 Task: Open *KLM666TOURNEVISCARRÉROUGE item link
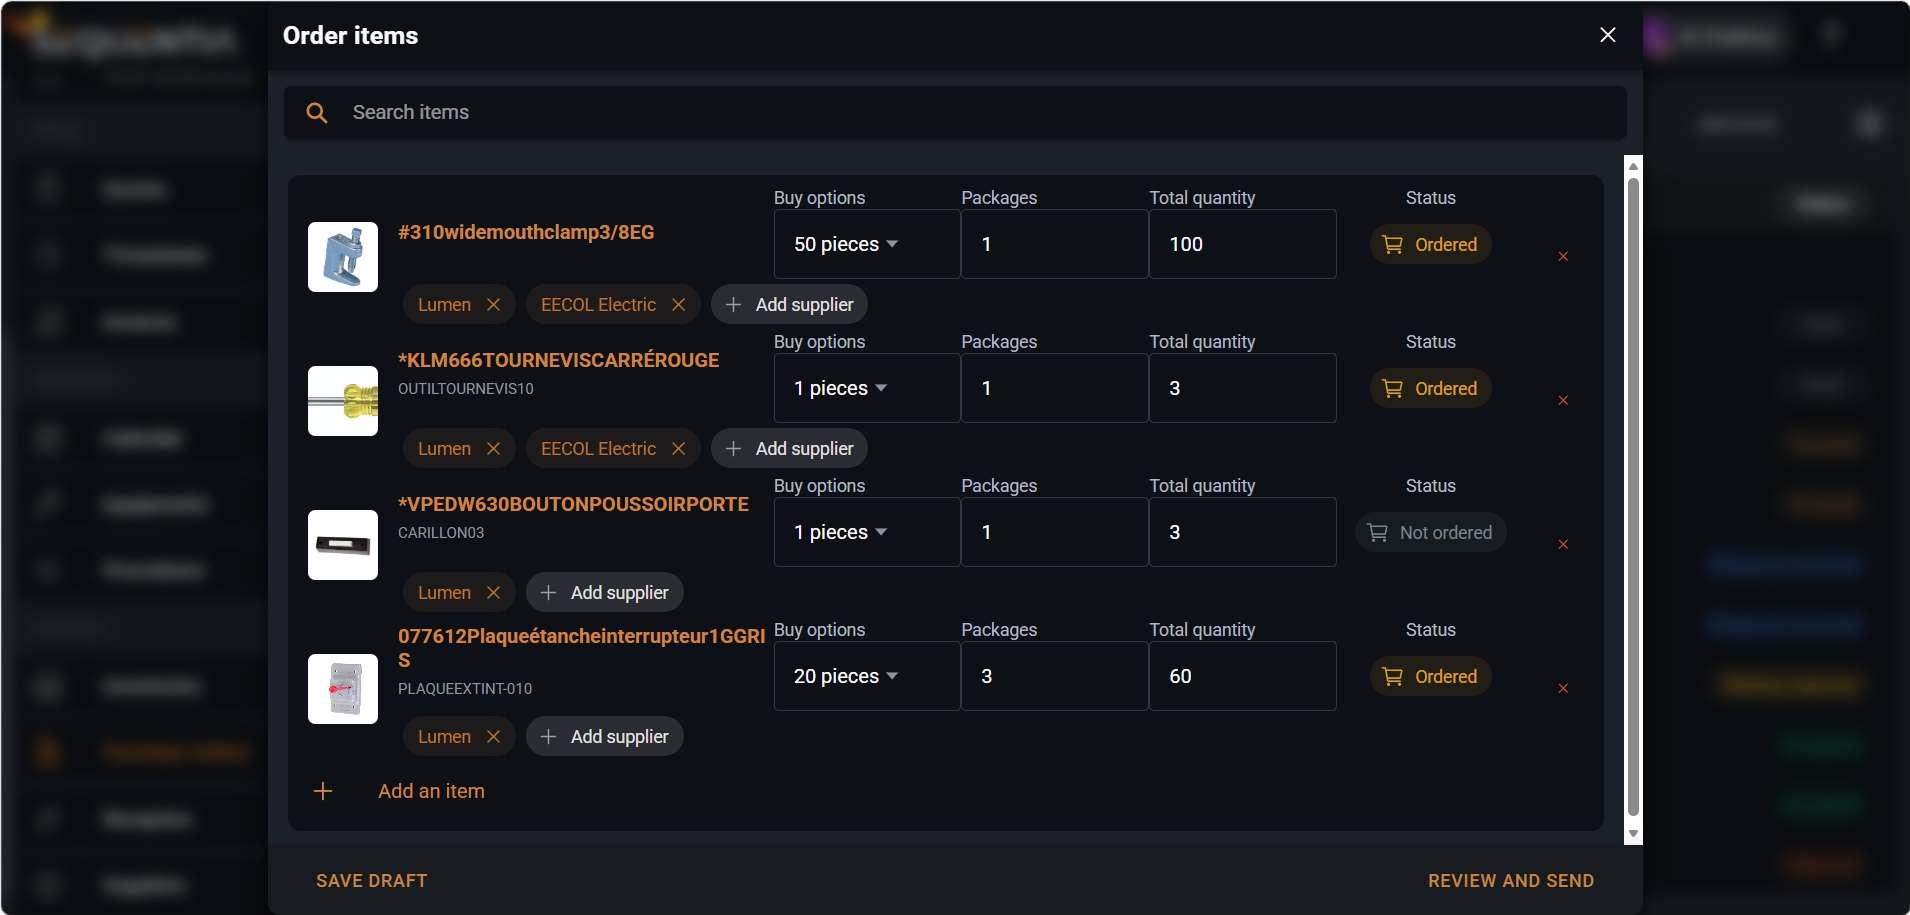[558, 360]
